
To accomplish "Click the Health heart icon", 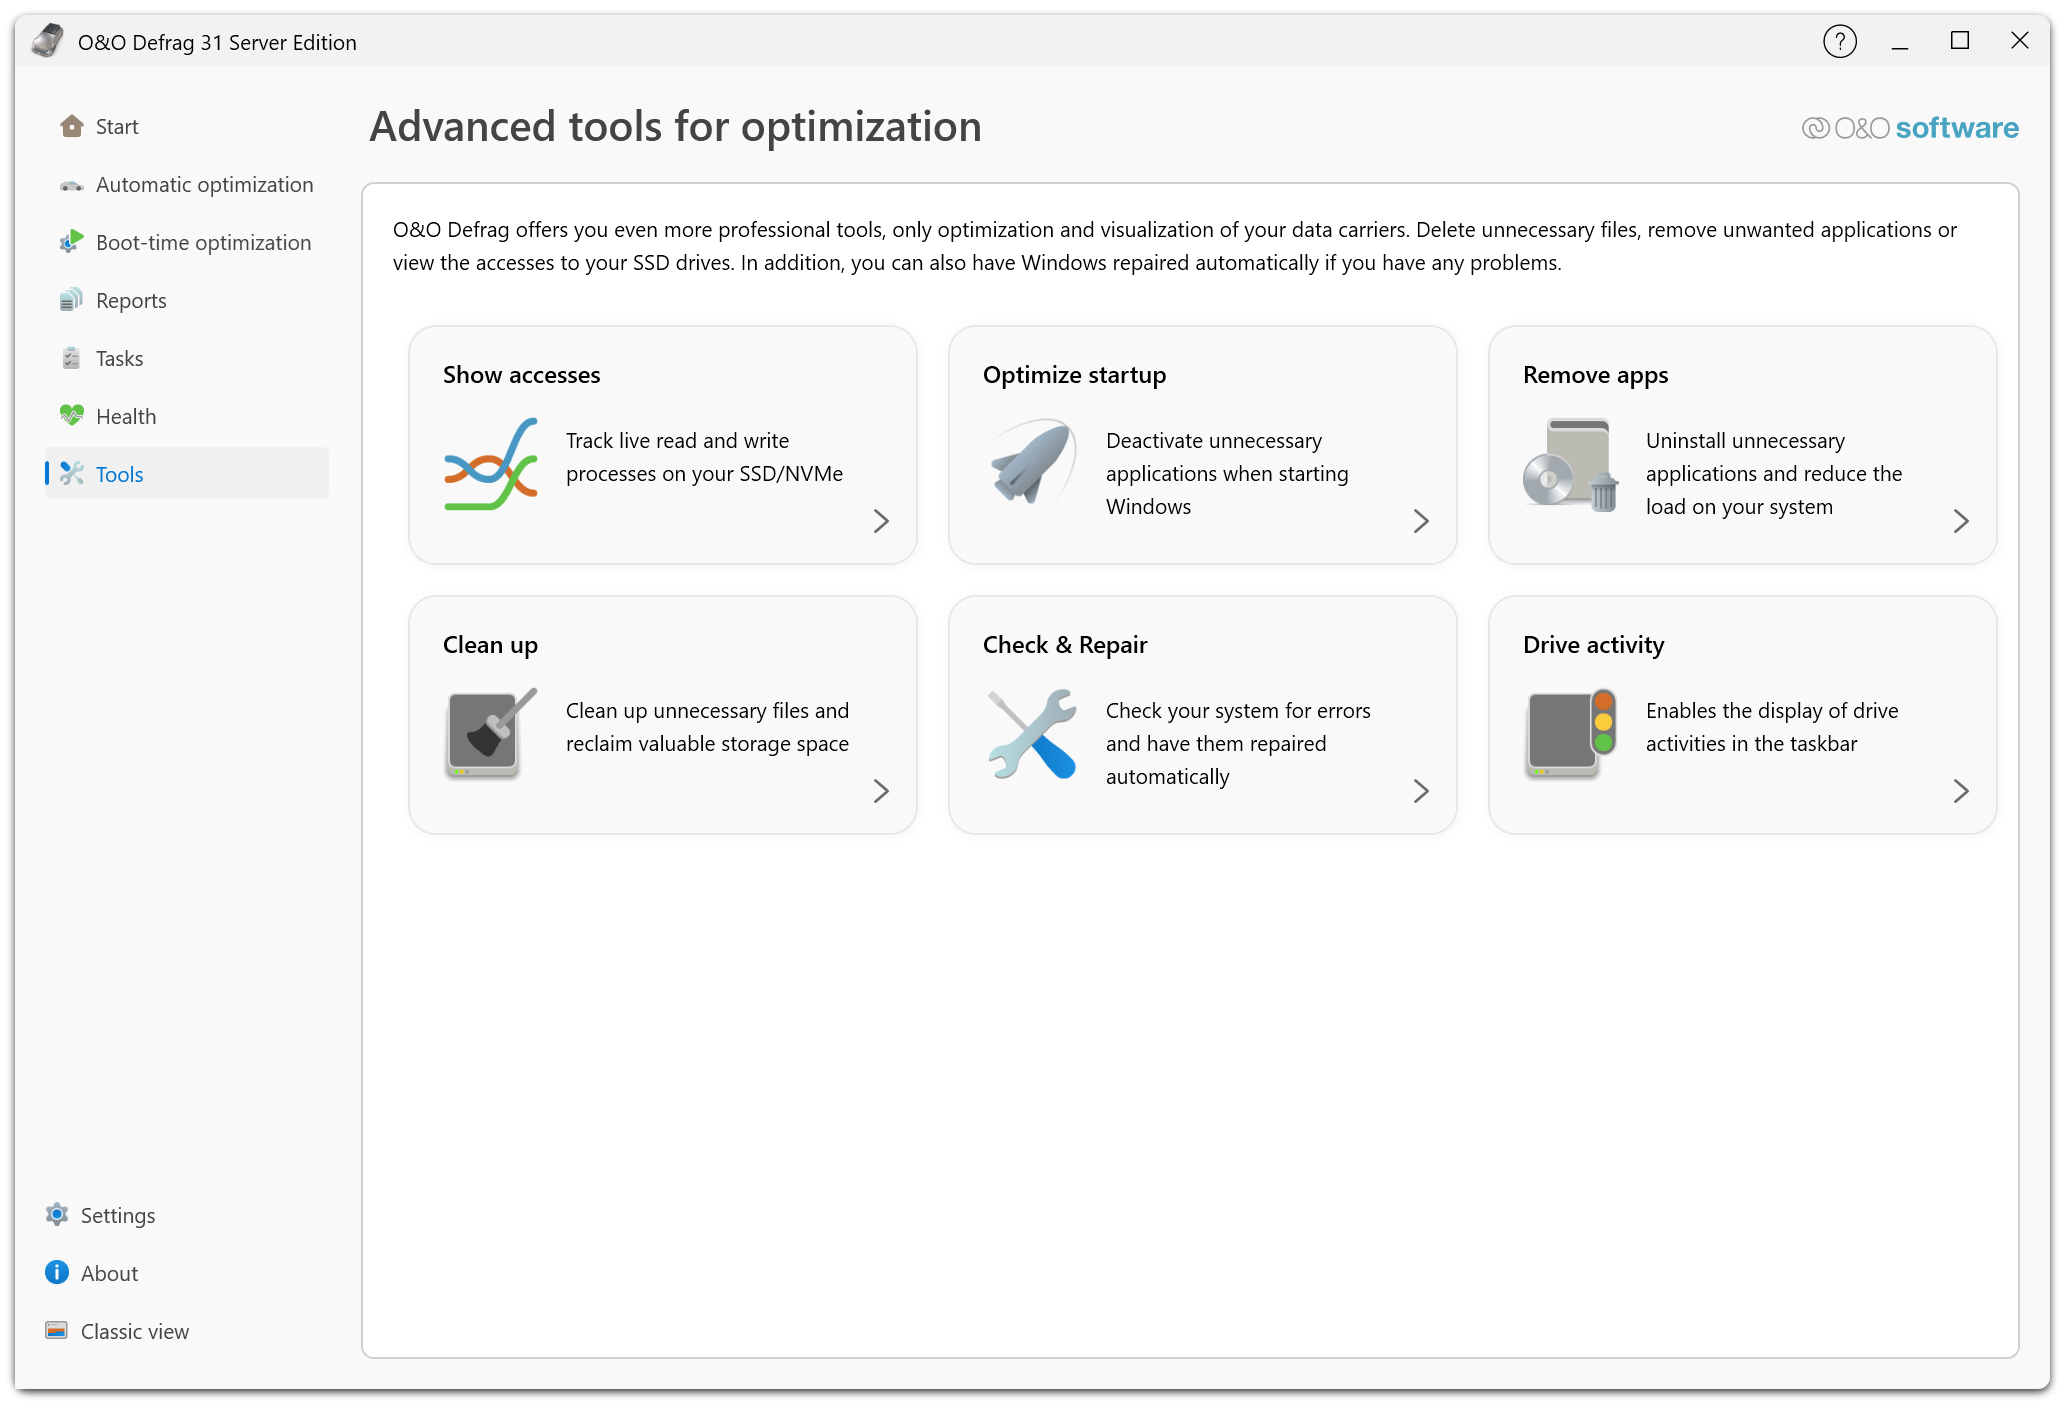I will 72,415.
